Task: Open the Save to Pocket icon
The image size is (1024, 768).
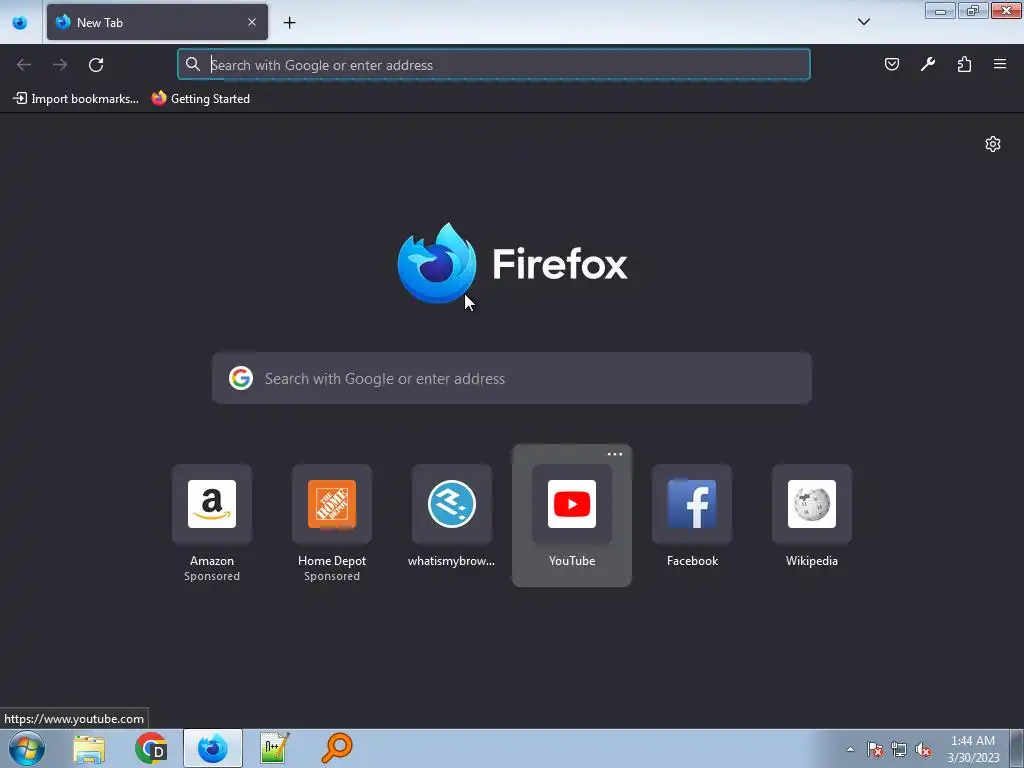Action: click(891, 64)
